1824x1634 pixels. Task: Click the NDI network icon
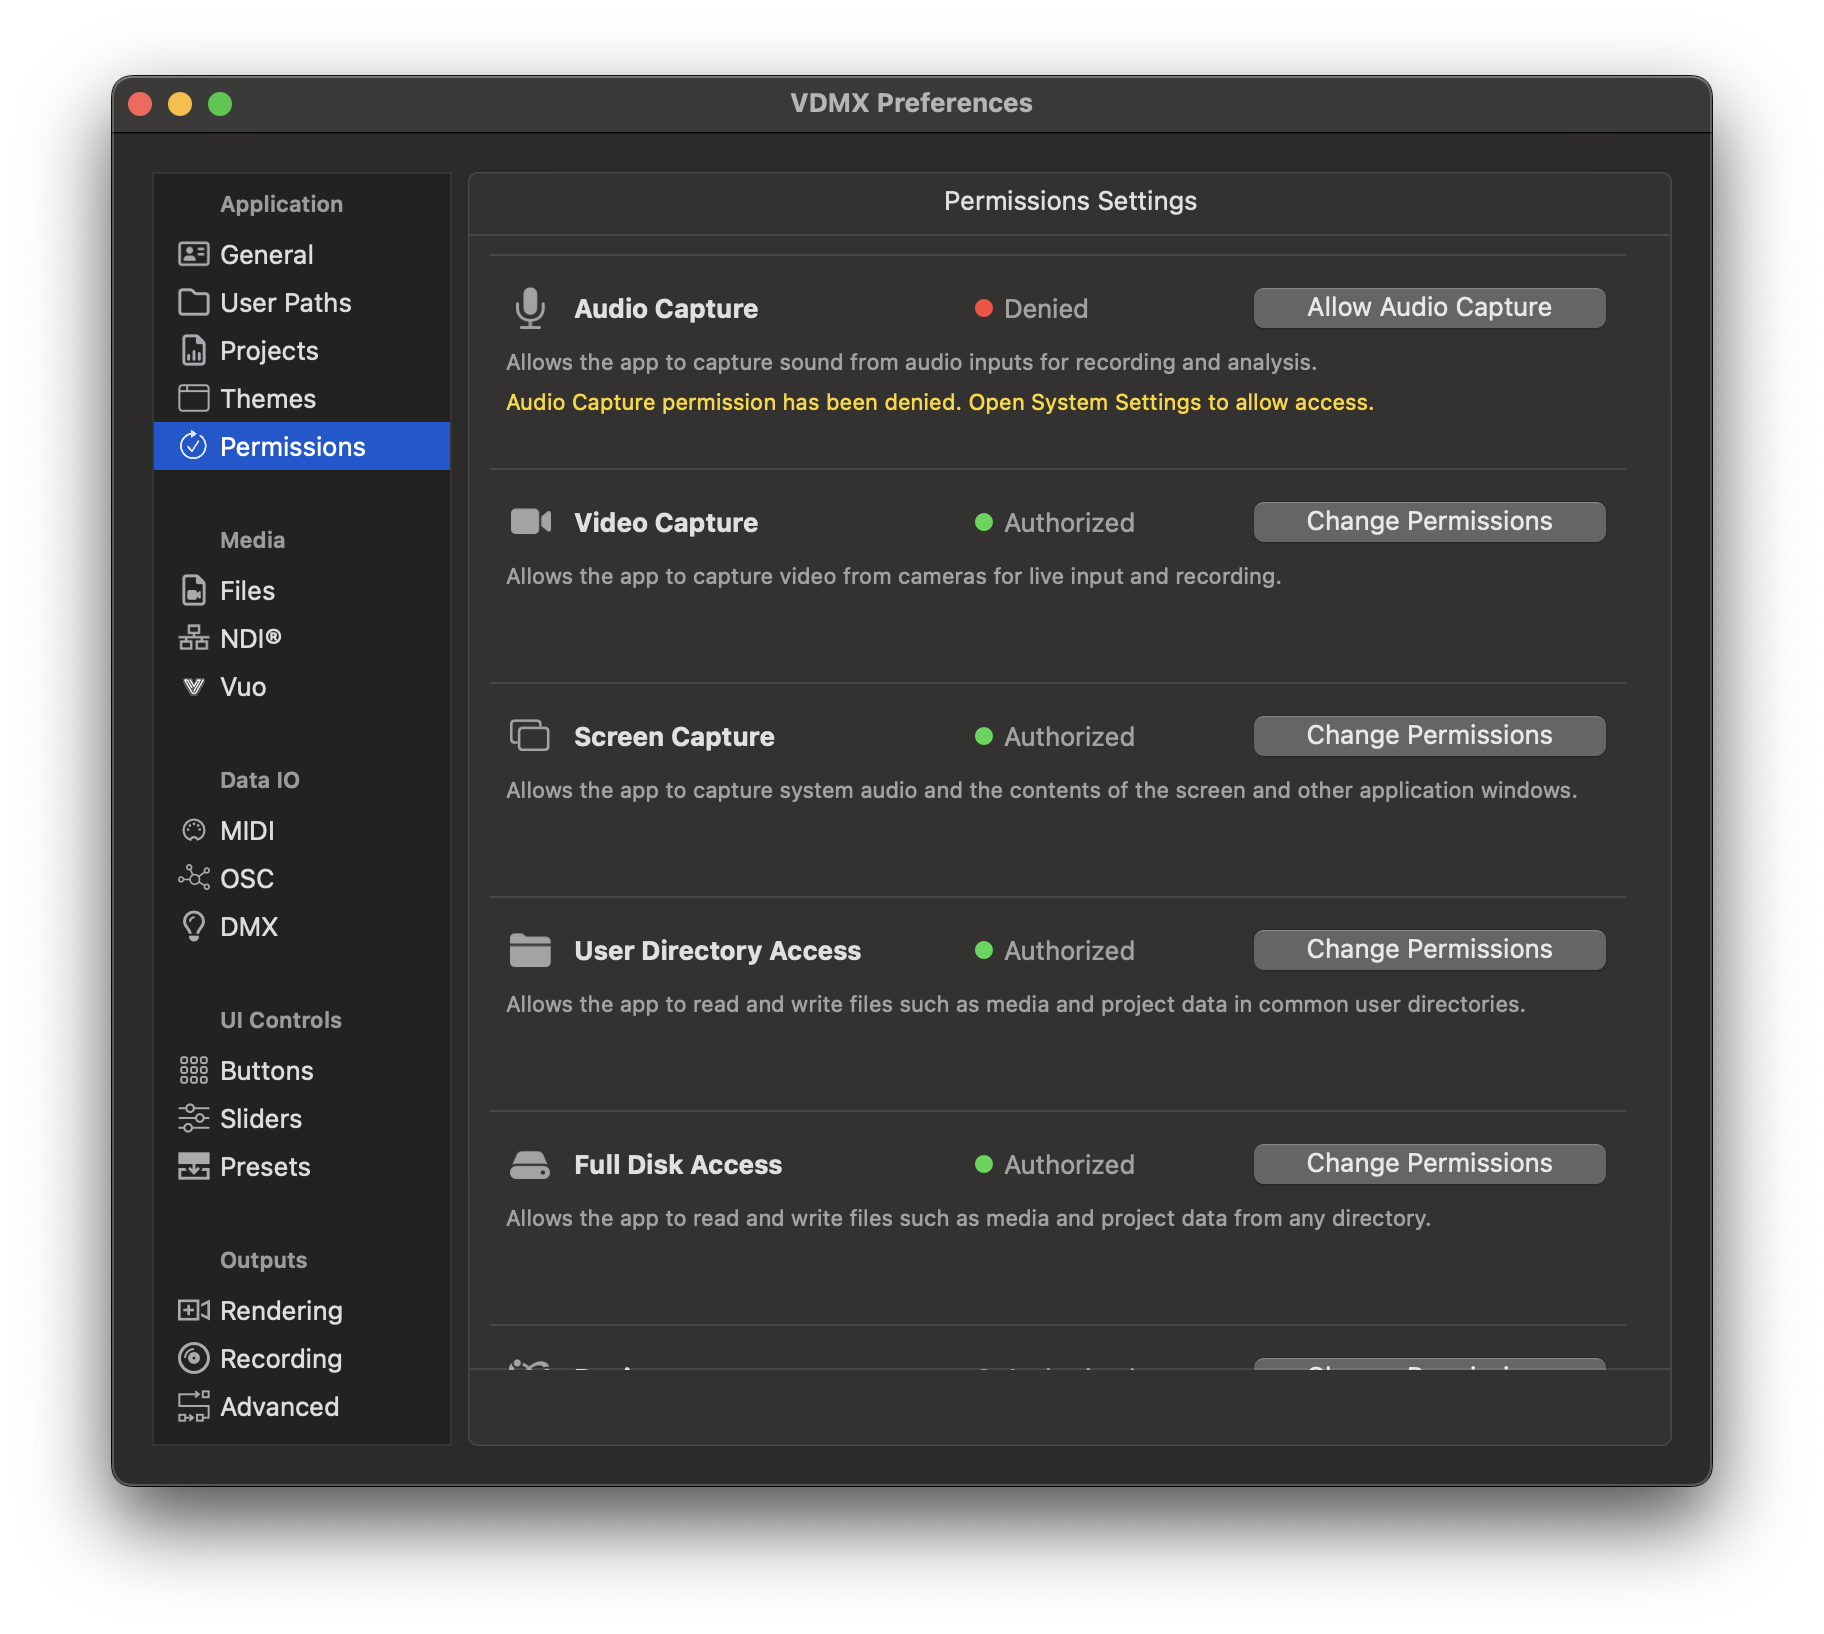coord(193,638)
